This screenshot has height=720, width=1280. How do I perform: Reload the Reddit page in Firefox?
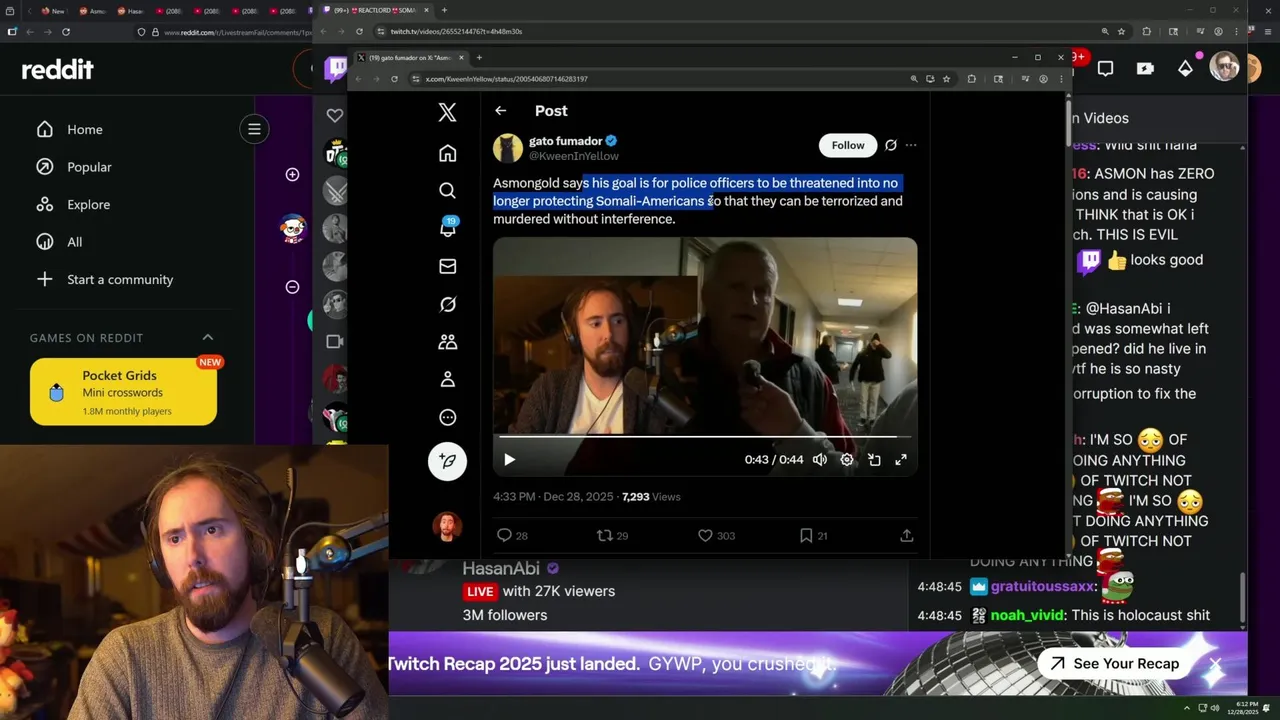click(x=65, y=32)
